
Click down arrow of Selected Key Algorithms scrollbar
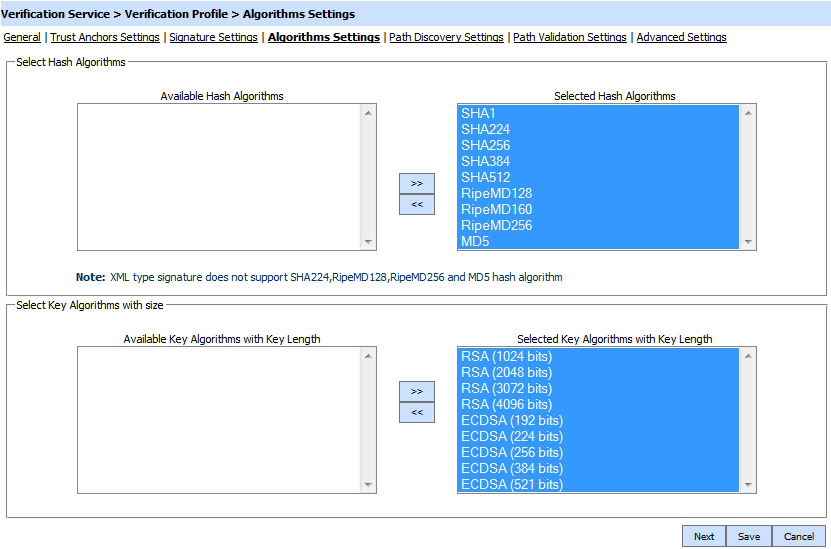748,484
